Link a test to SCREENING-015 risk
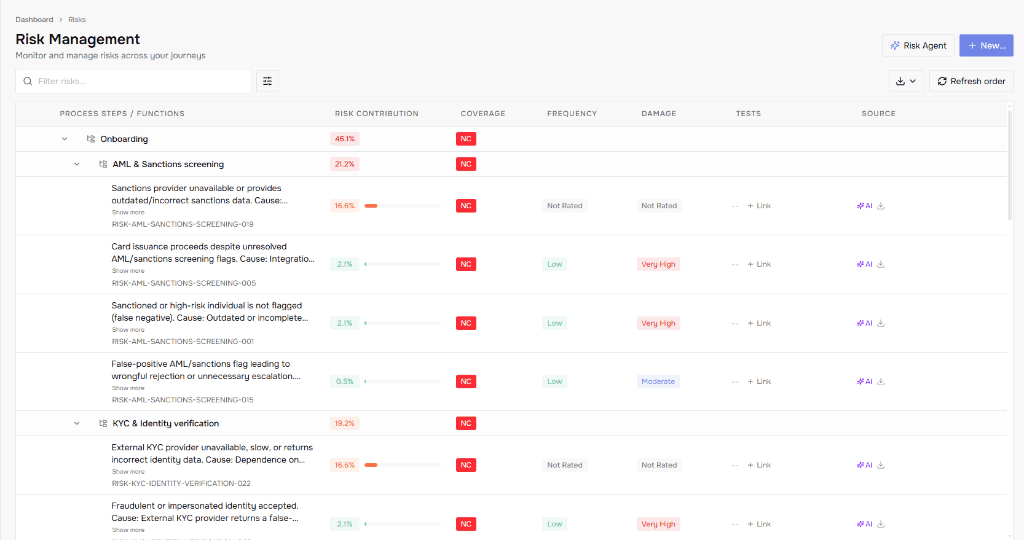The width and height of the screenshot is (1024, 540). coord(759,381)
